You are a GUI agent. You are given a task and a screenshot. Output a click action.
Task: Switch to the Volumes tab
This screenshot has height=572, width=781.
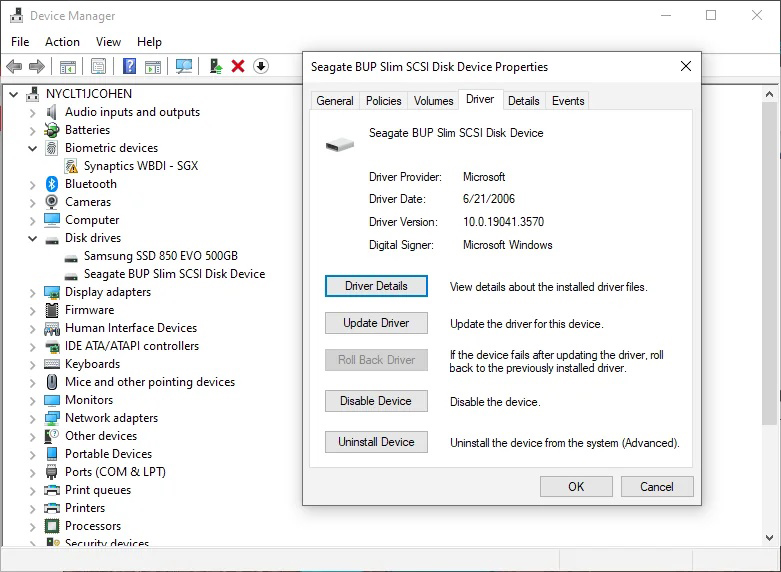click(x=433, y=101)
